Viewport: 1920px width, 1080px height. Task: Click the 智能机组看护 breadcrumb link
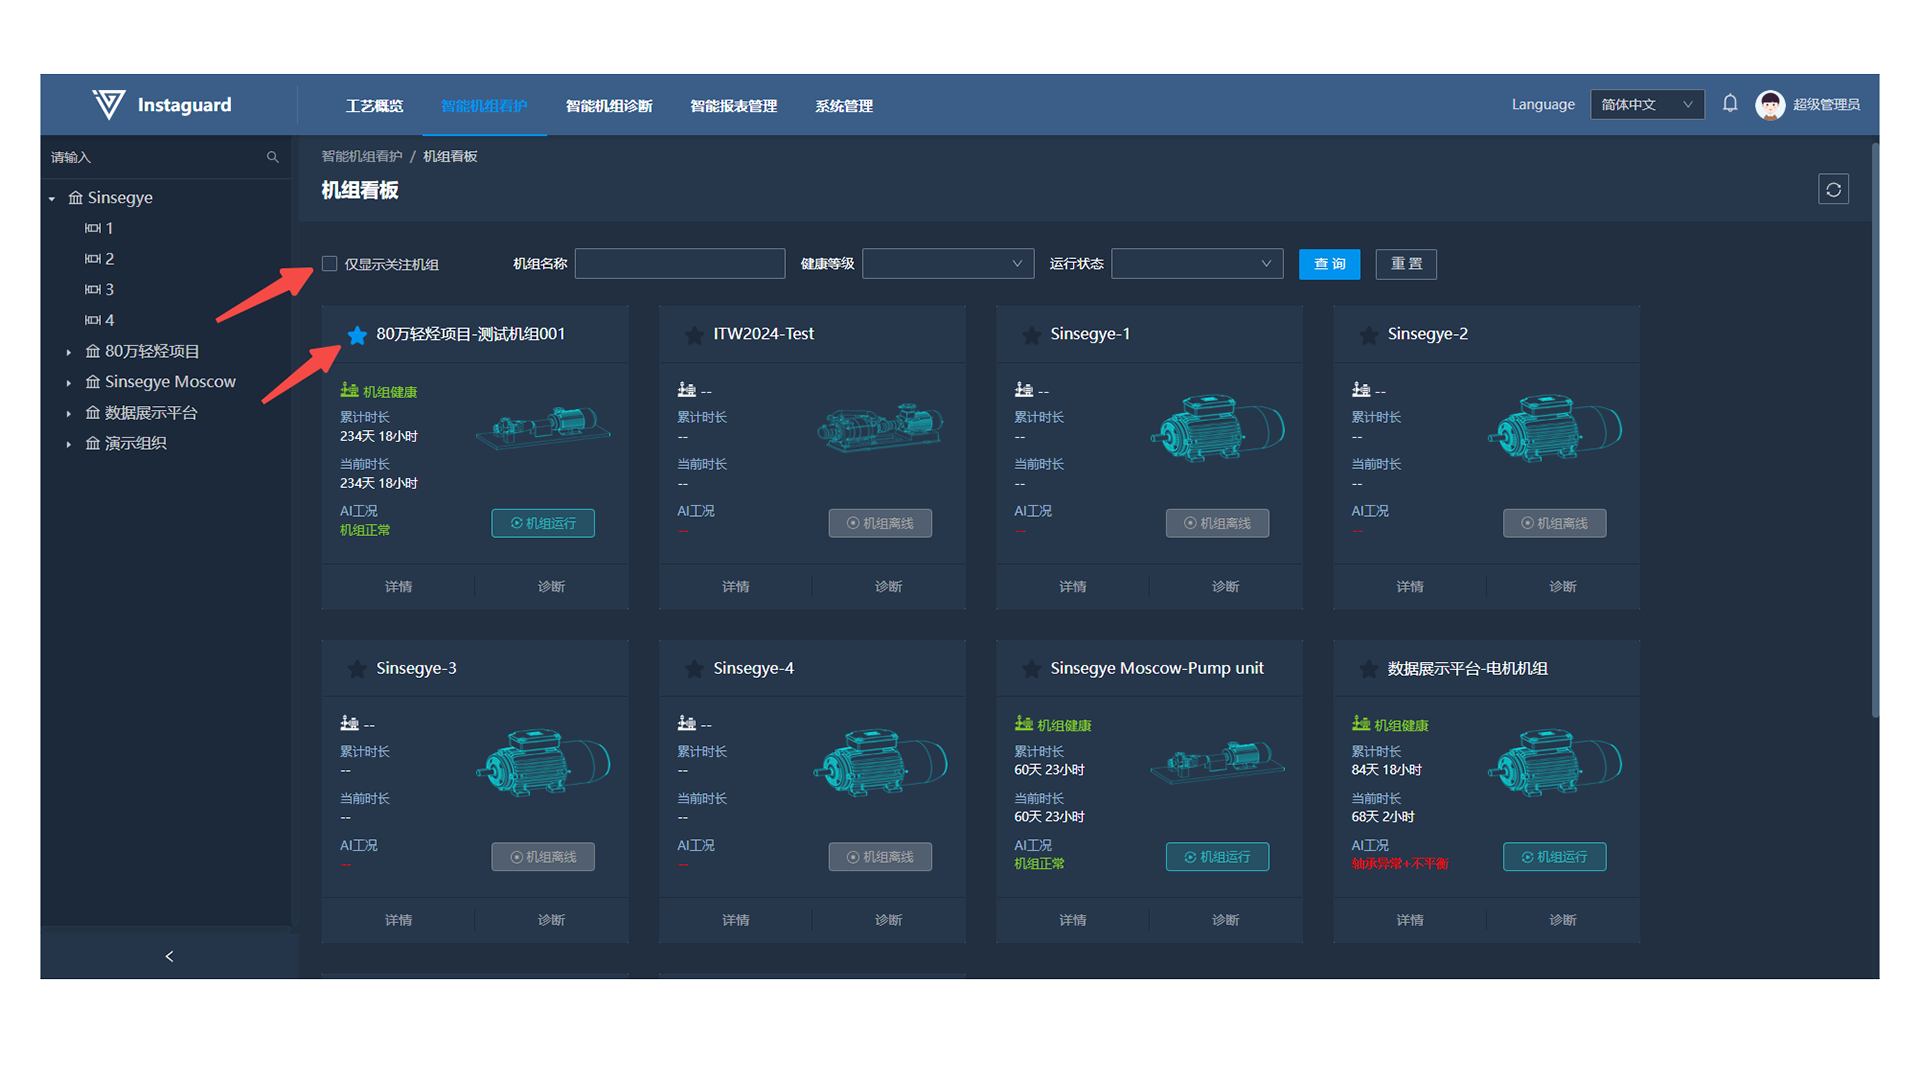point(361,157)
